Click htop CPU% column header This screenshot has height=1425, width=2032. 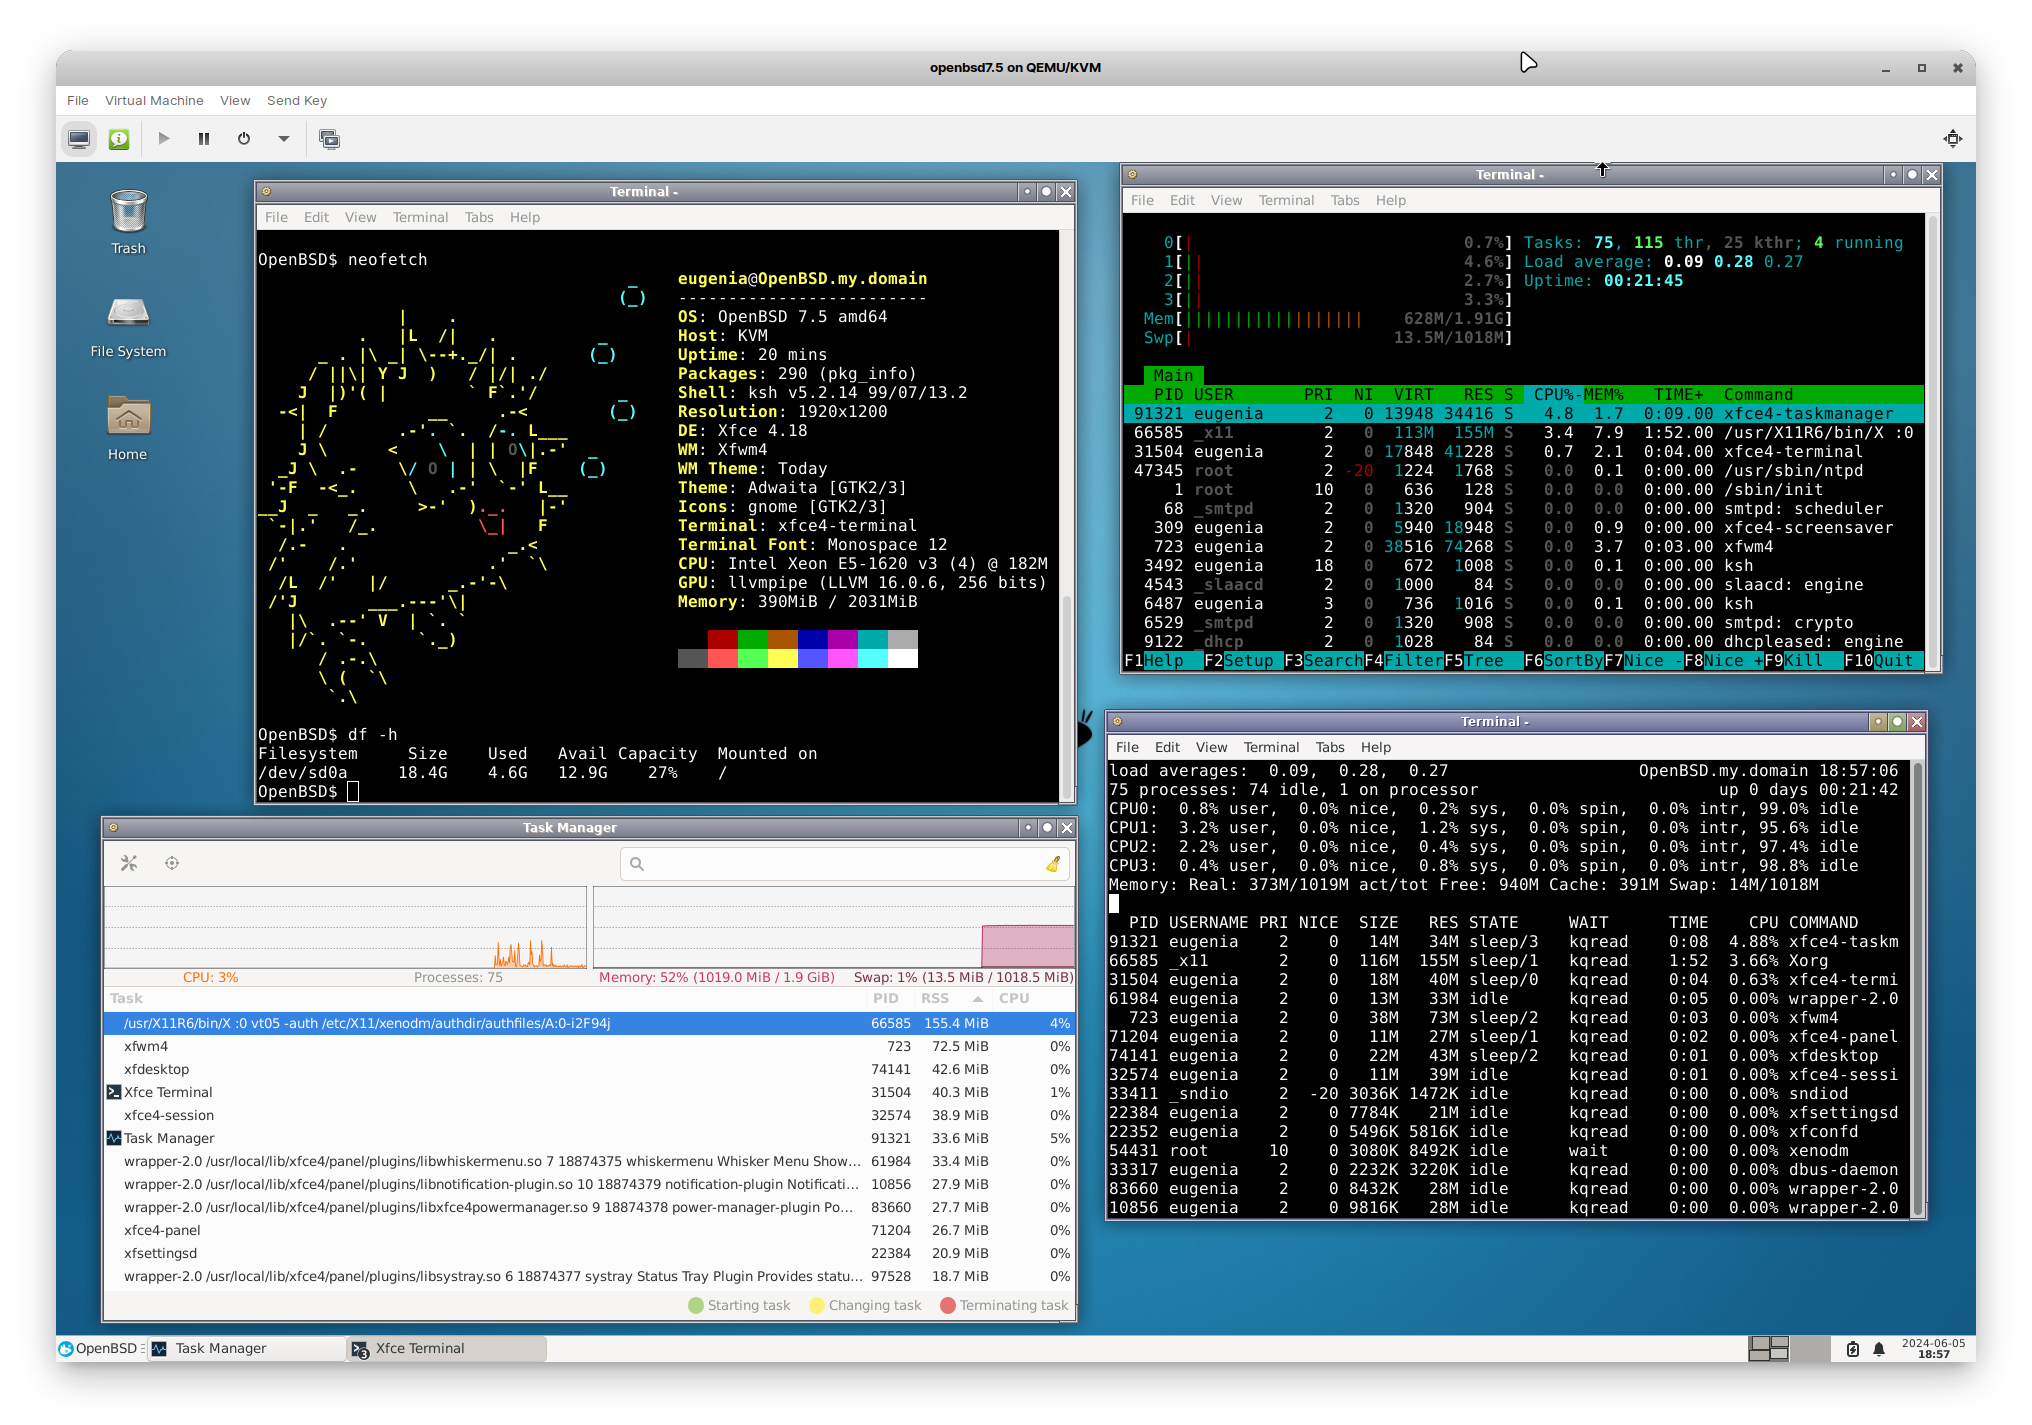pyautogui.click(x=1553, y=394)
